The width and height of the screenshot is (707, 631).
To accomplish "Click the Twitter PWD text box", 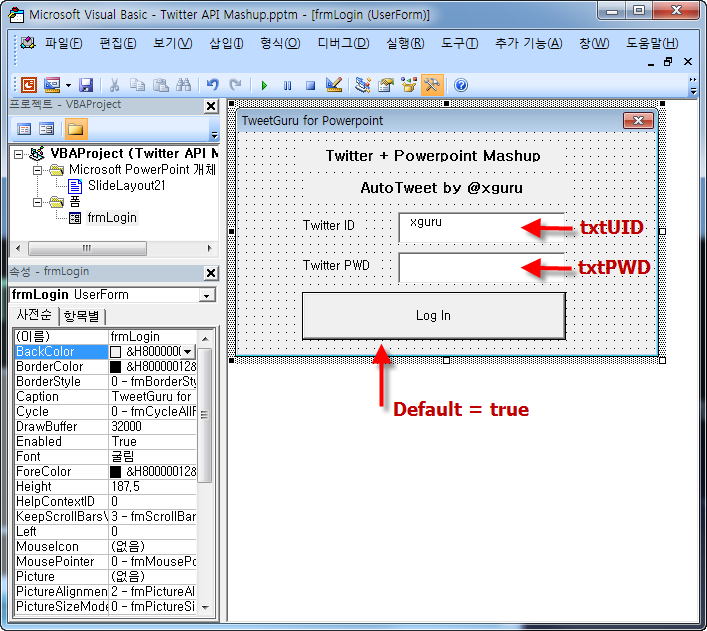I will (482, 268).
